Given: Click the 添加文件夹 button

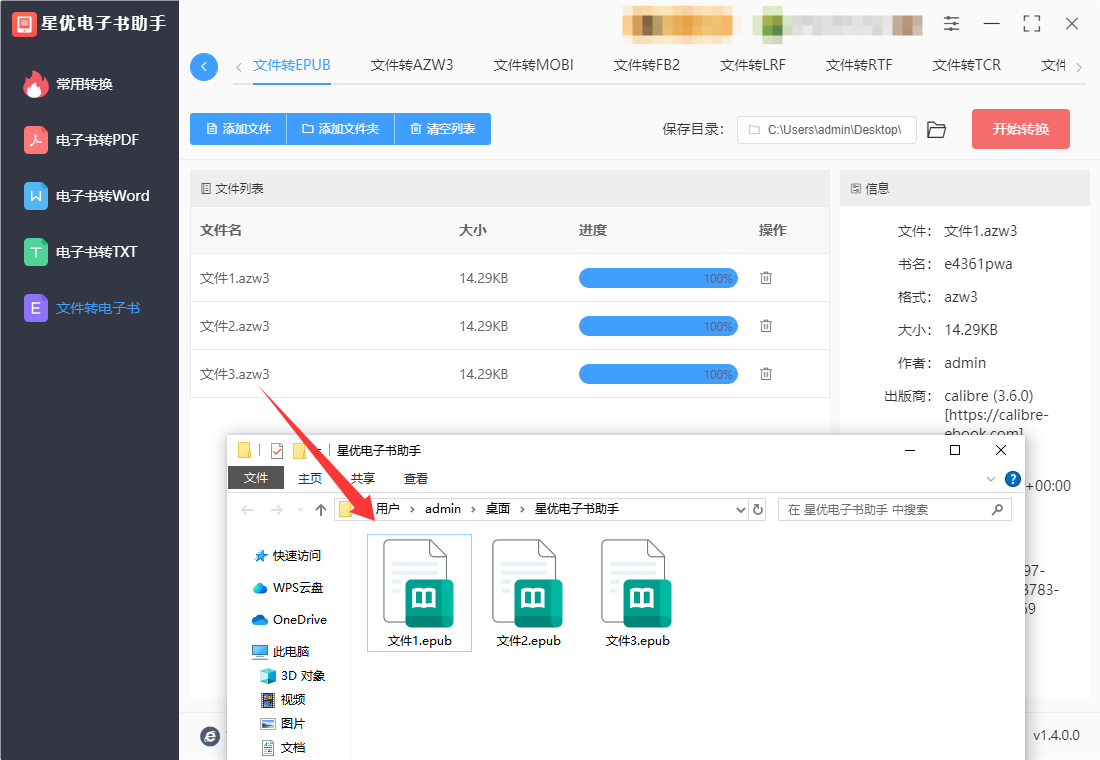Looking at the screenshot, I should (341, 129).
